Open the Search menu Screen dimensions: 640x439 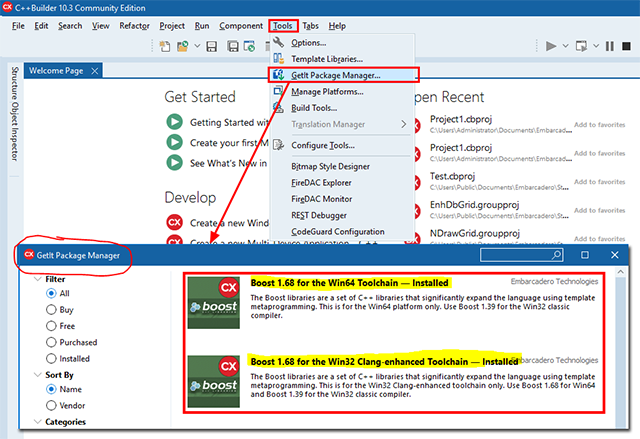pyautogui.click(x=70, y=26)
